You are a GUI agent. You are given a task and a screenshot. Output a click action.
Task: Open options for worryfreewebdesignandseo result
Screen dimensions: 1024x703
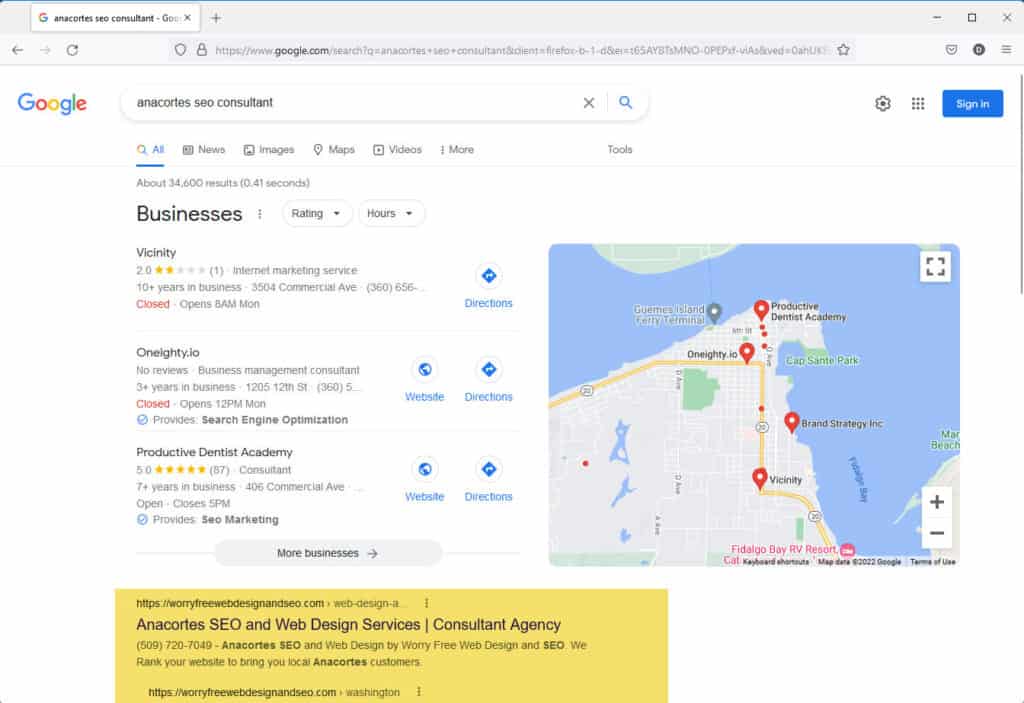(426, 603)
